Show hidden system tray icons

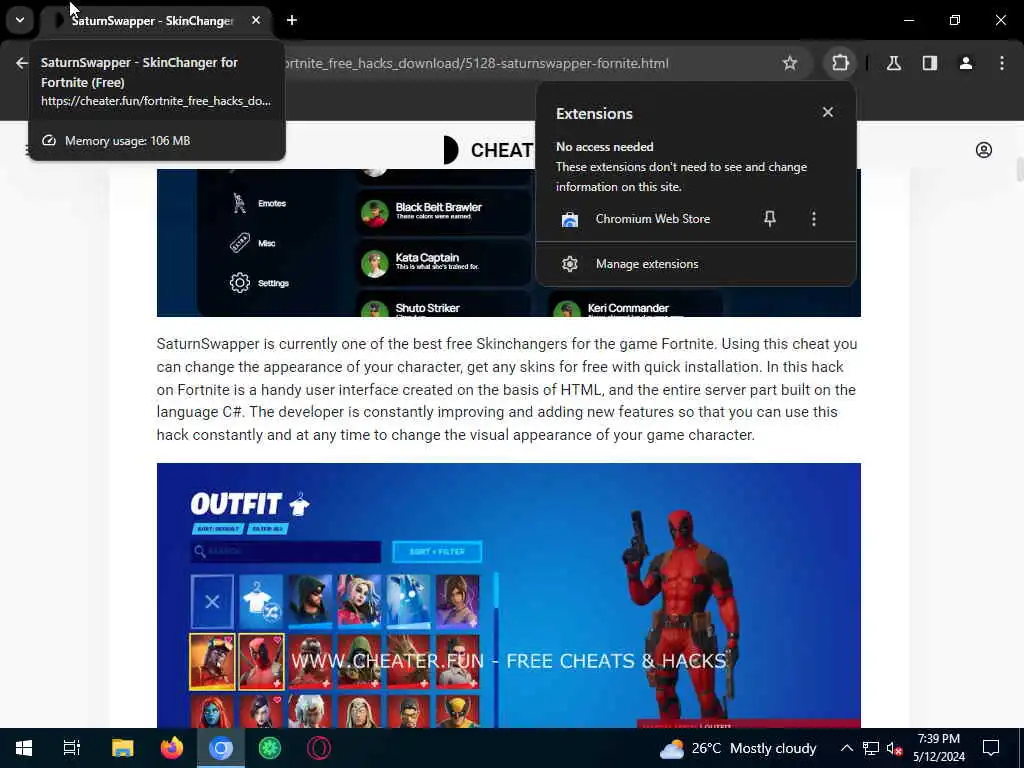point(846,748)
